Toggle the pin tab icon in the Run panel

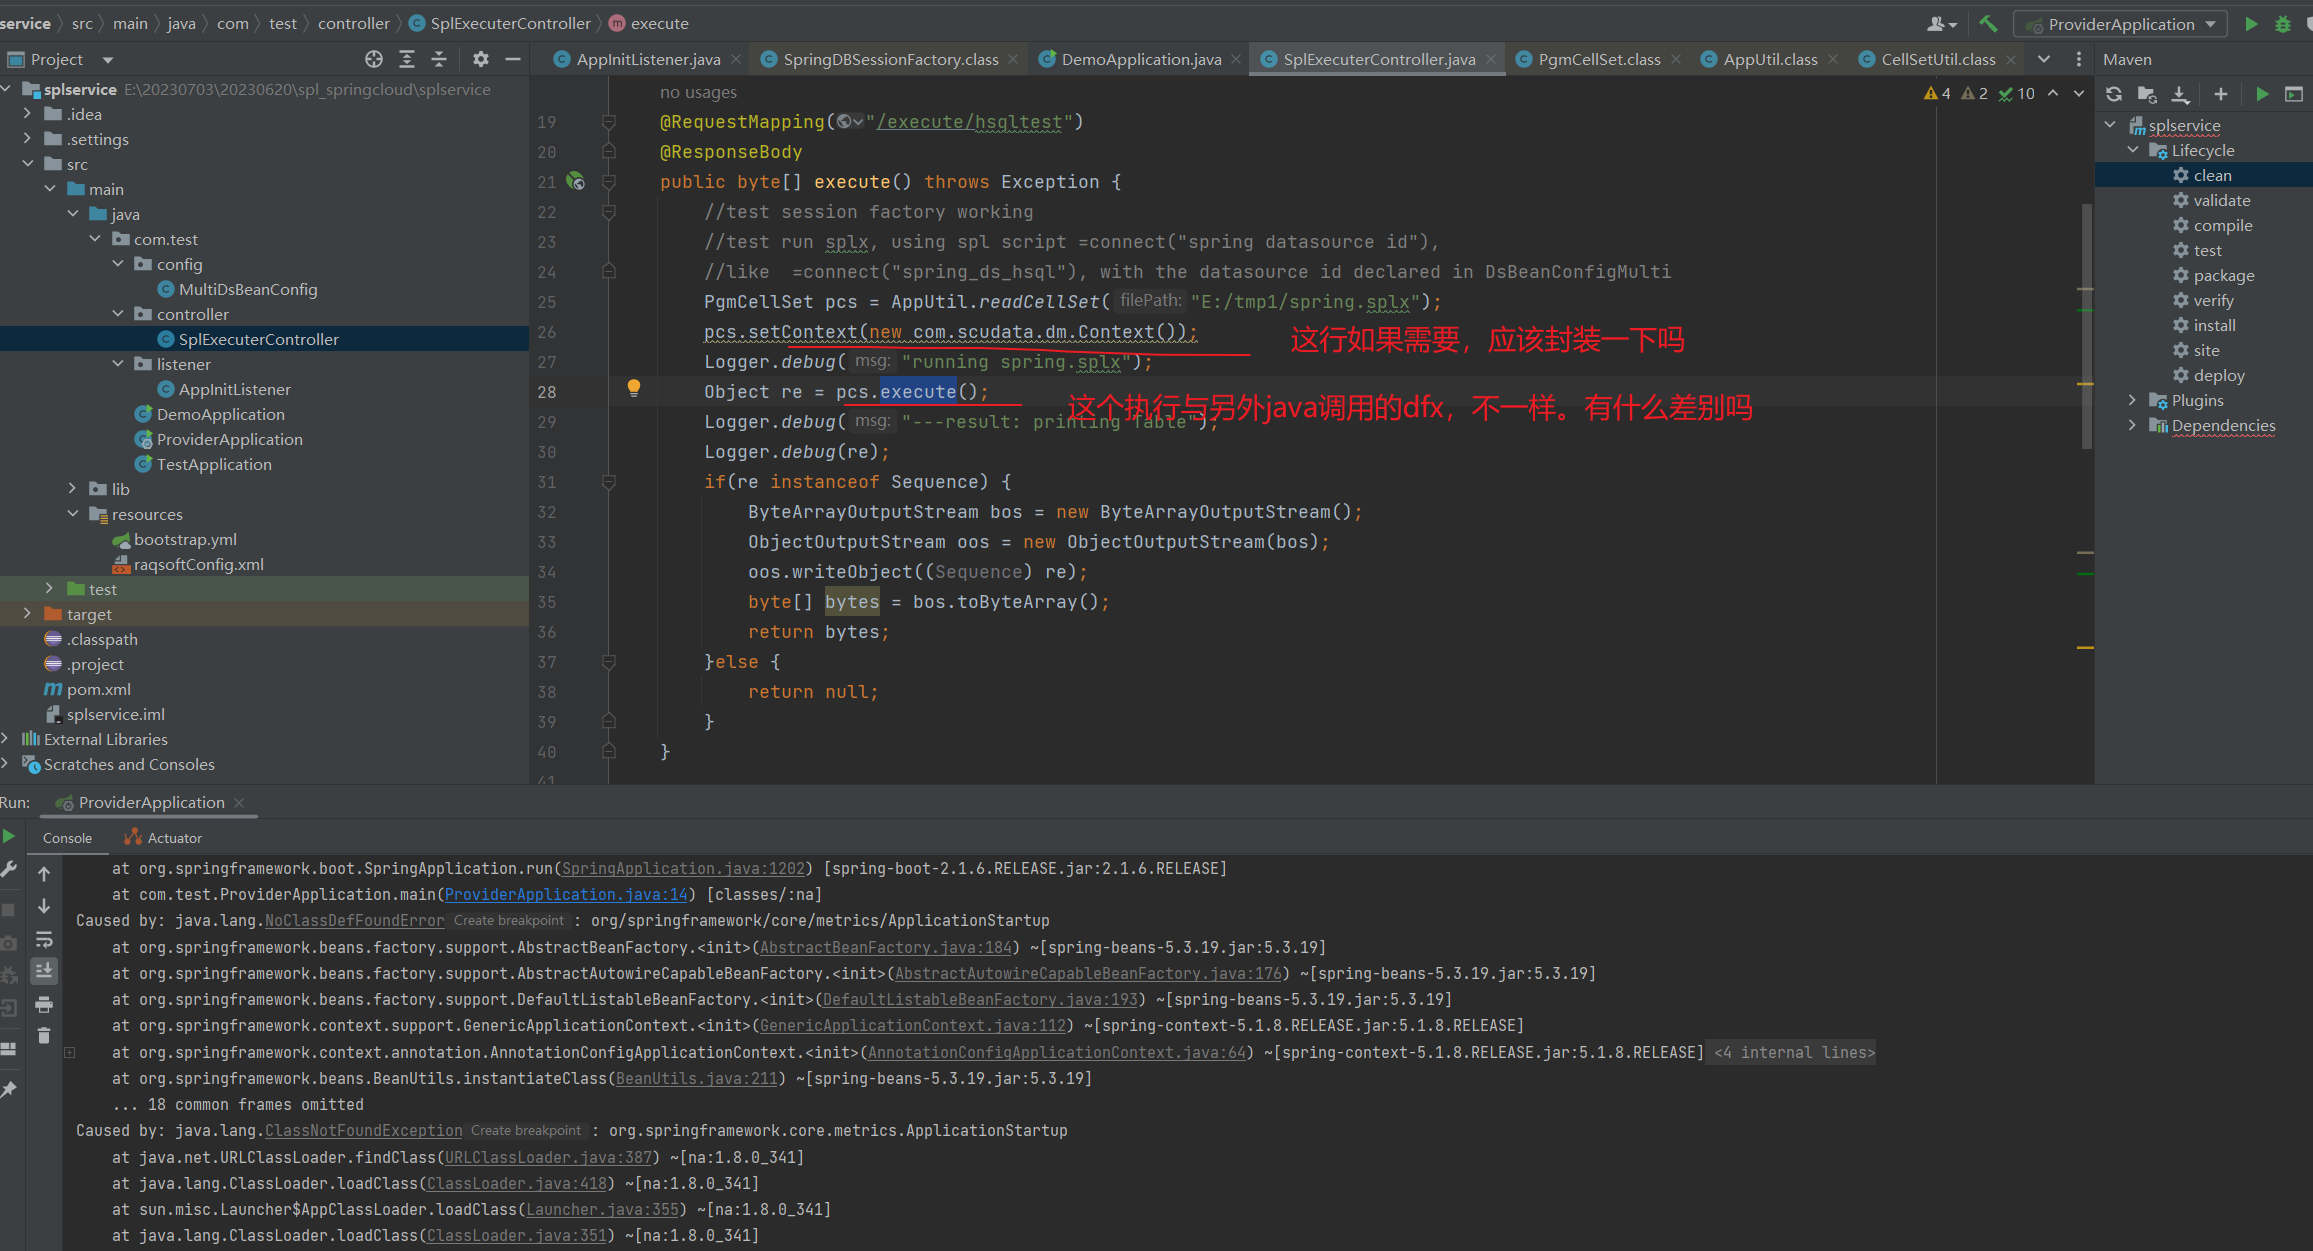9,1090
